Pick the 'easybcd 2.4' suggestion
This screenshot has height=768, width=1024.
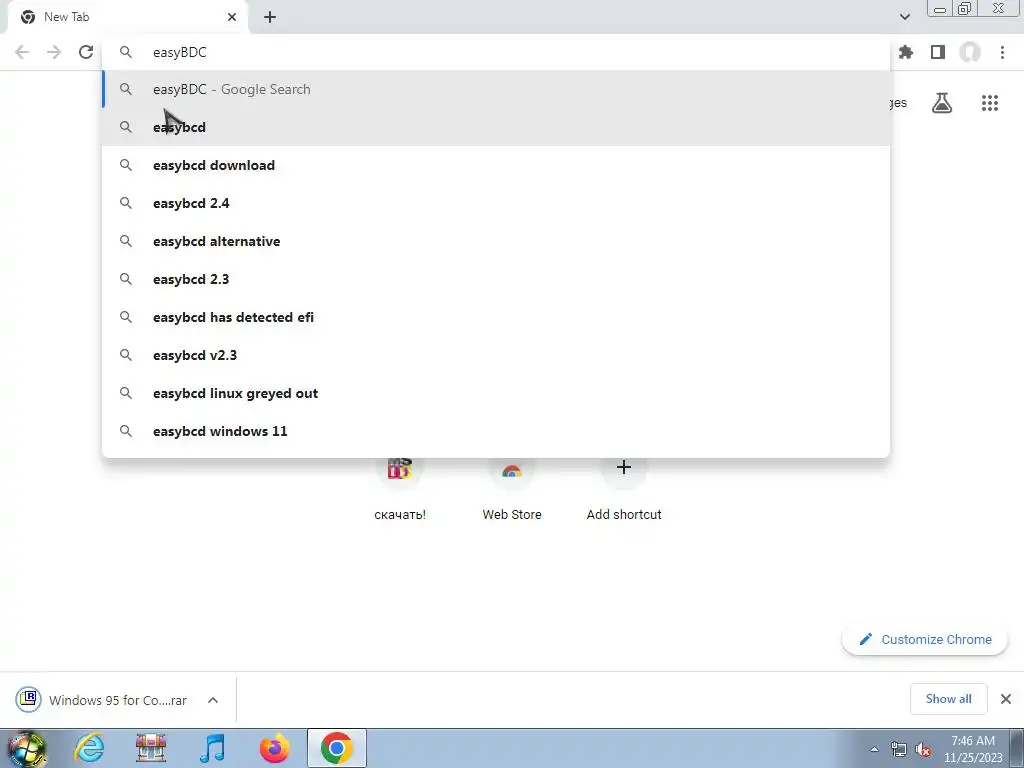coord(496,203)
